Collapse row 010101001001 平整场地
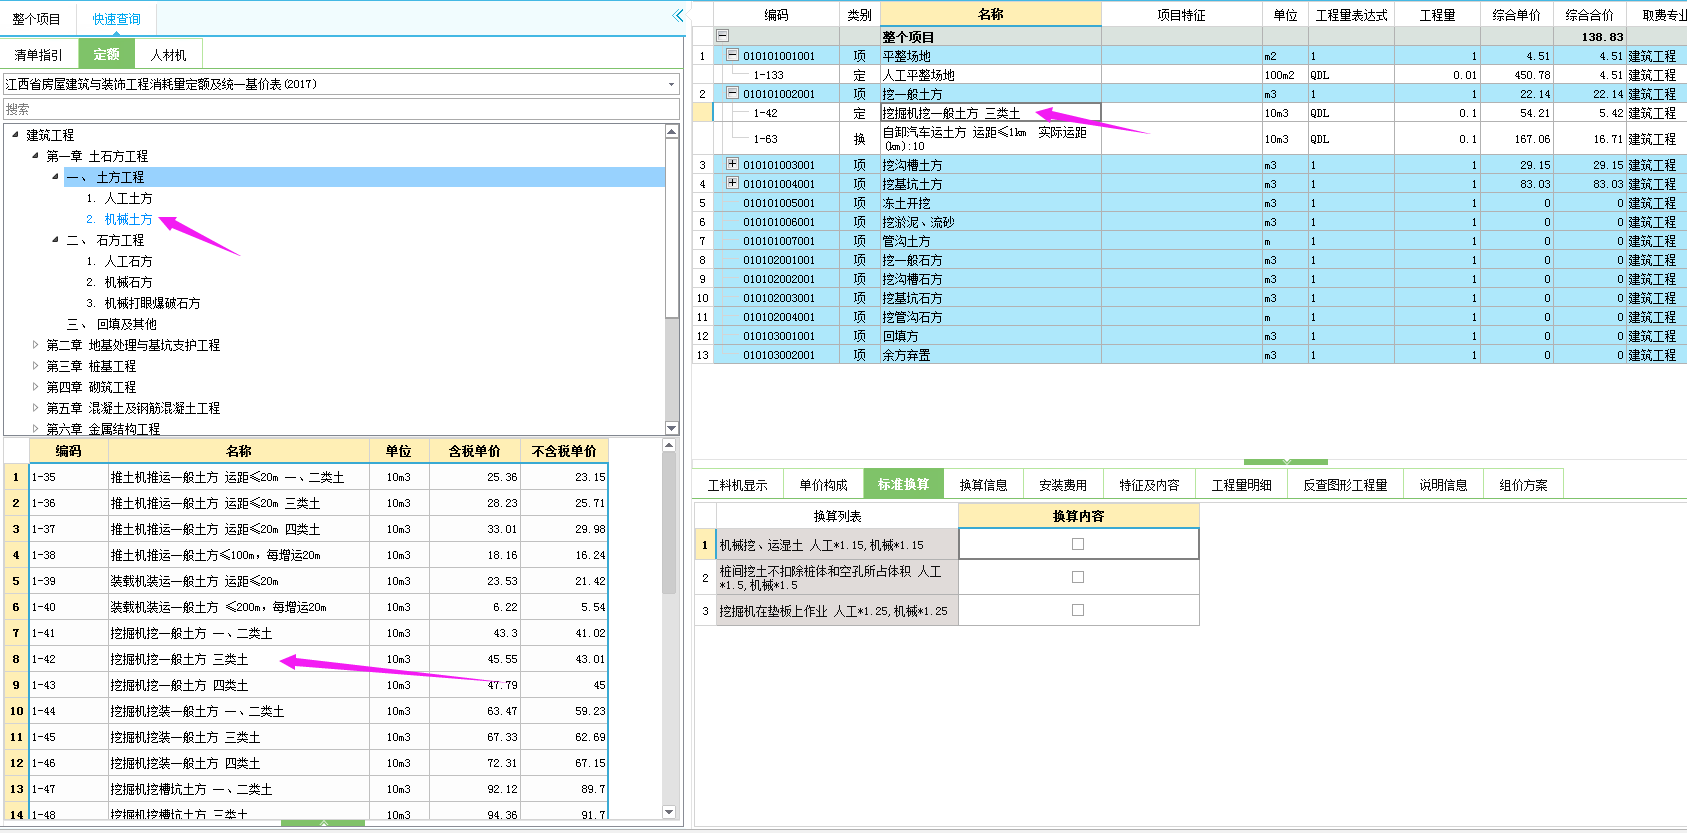 tap(732, 55)
